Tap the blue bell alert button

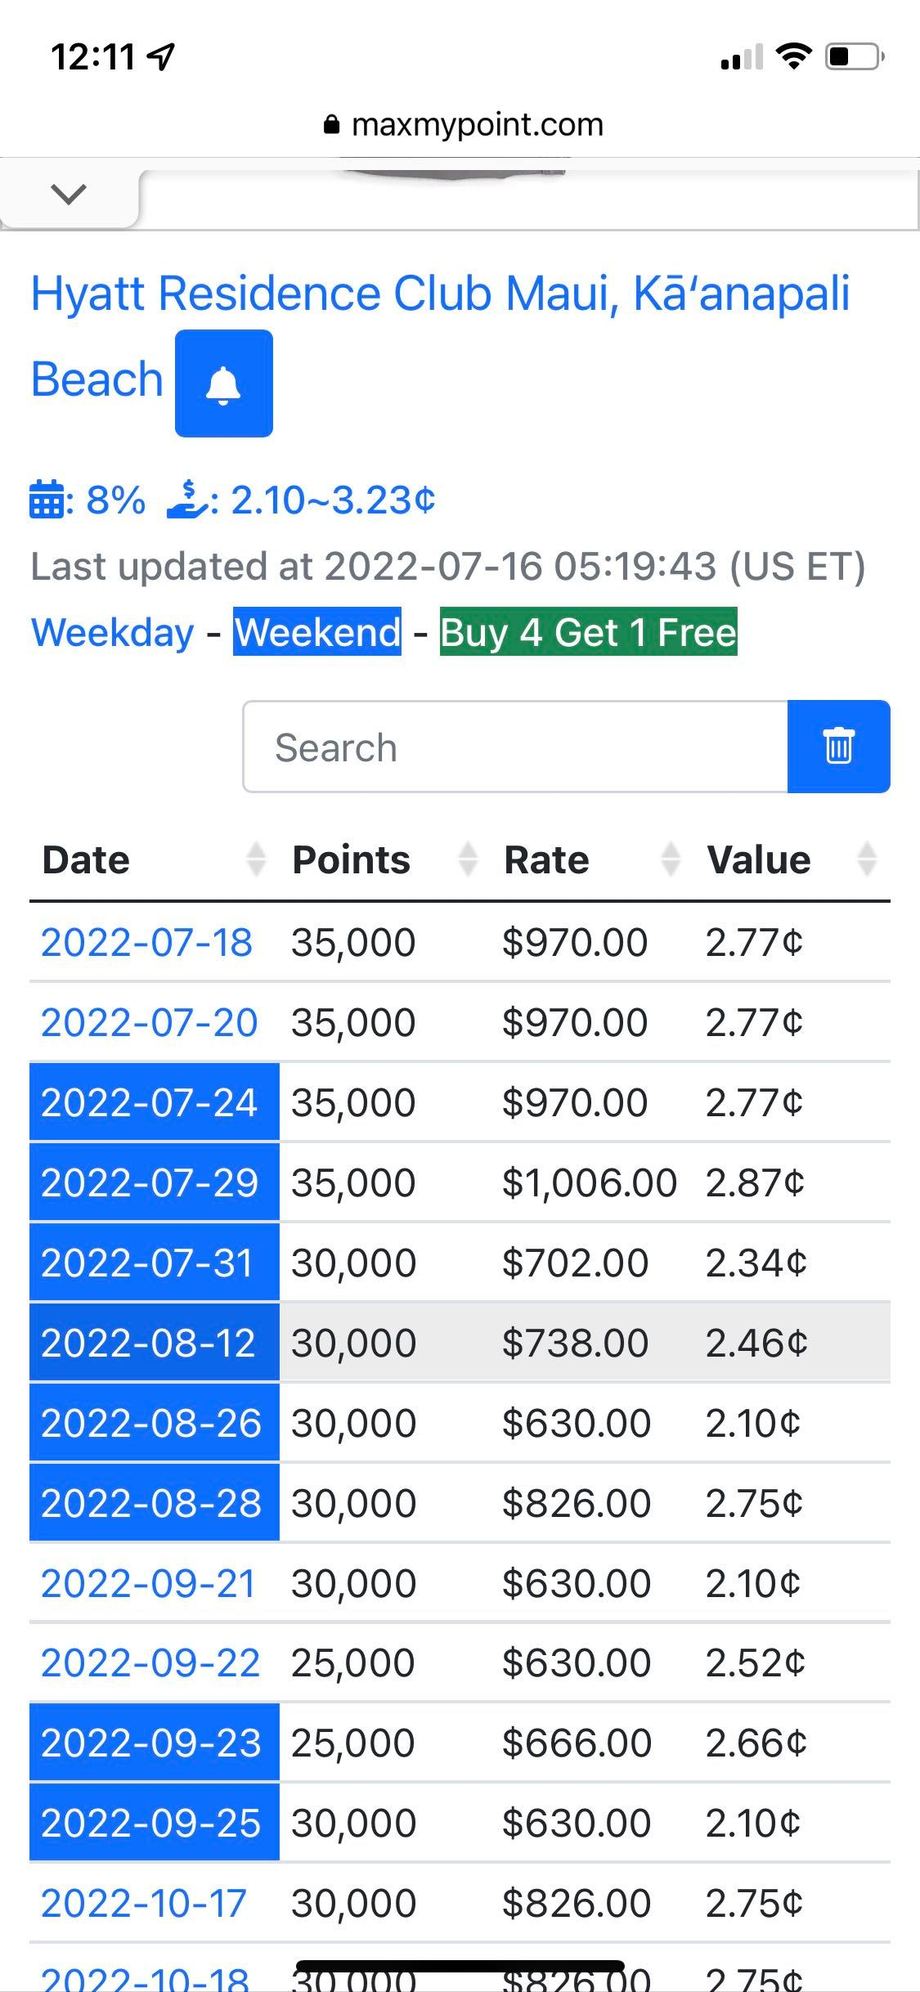[x=224, y=383]
